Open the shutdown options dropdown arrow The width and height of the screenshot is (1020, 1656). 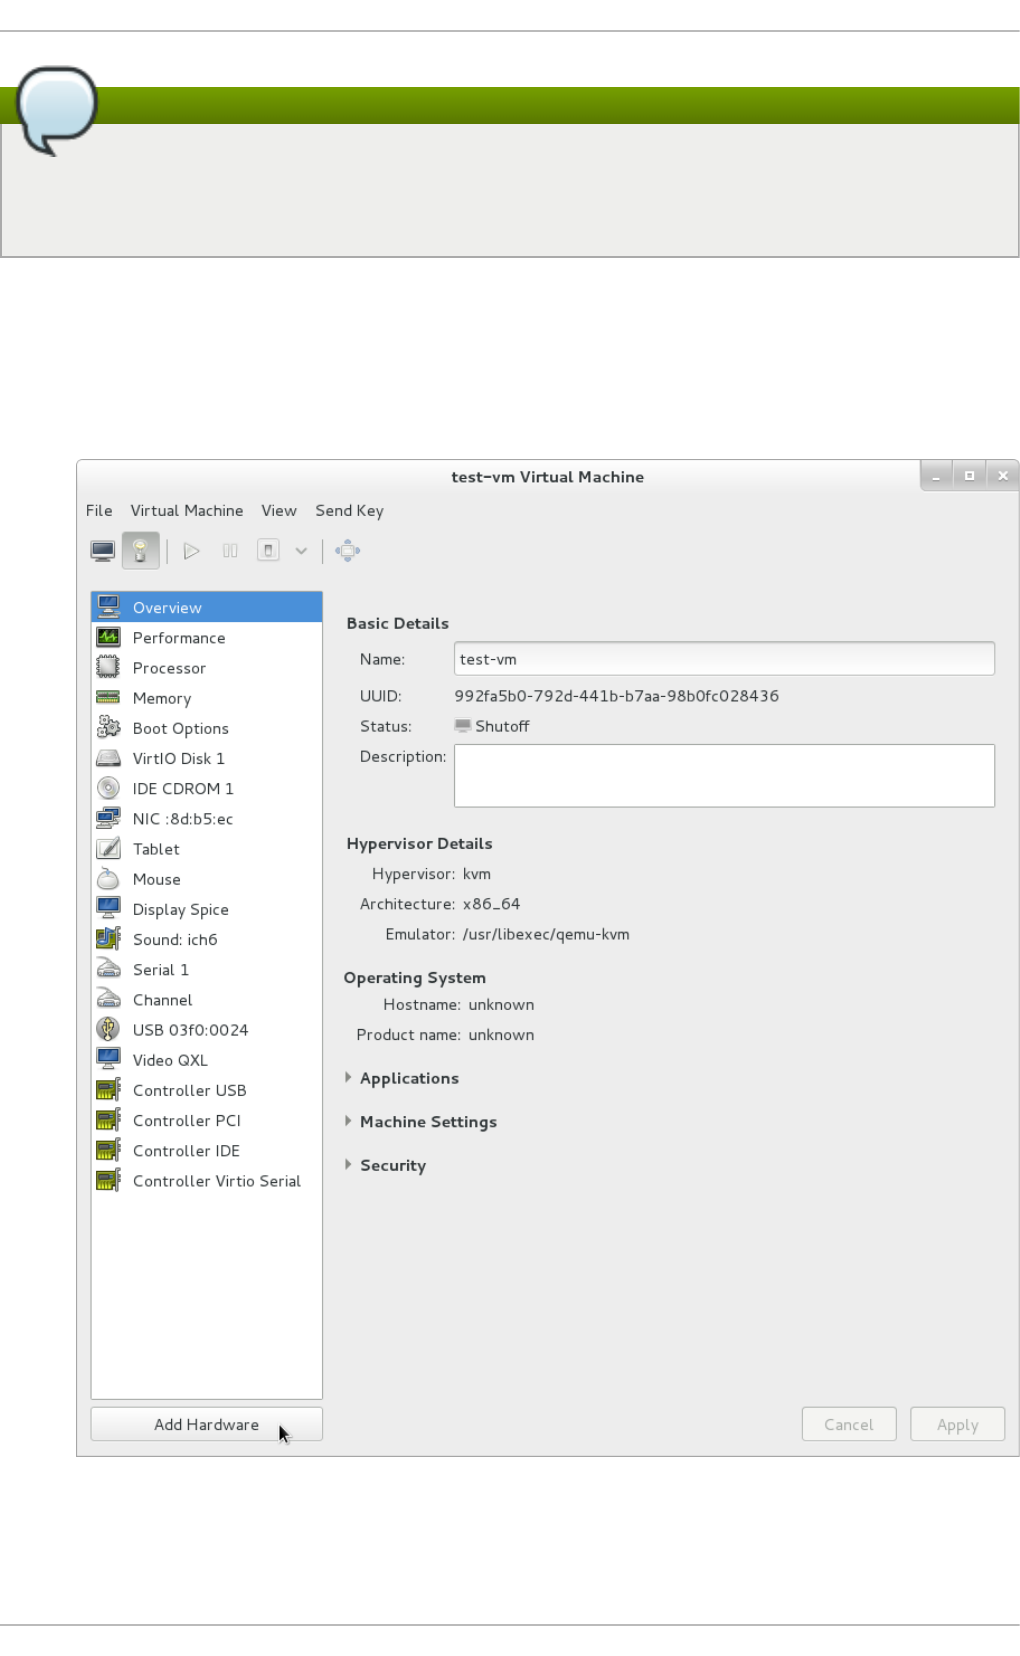(301, 550)
